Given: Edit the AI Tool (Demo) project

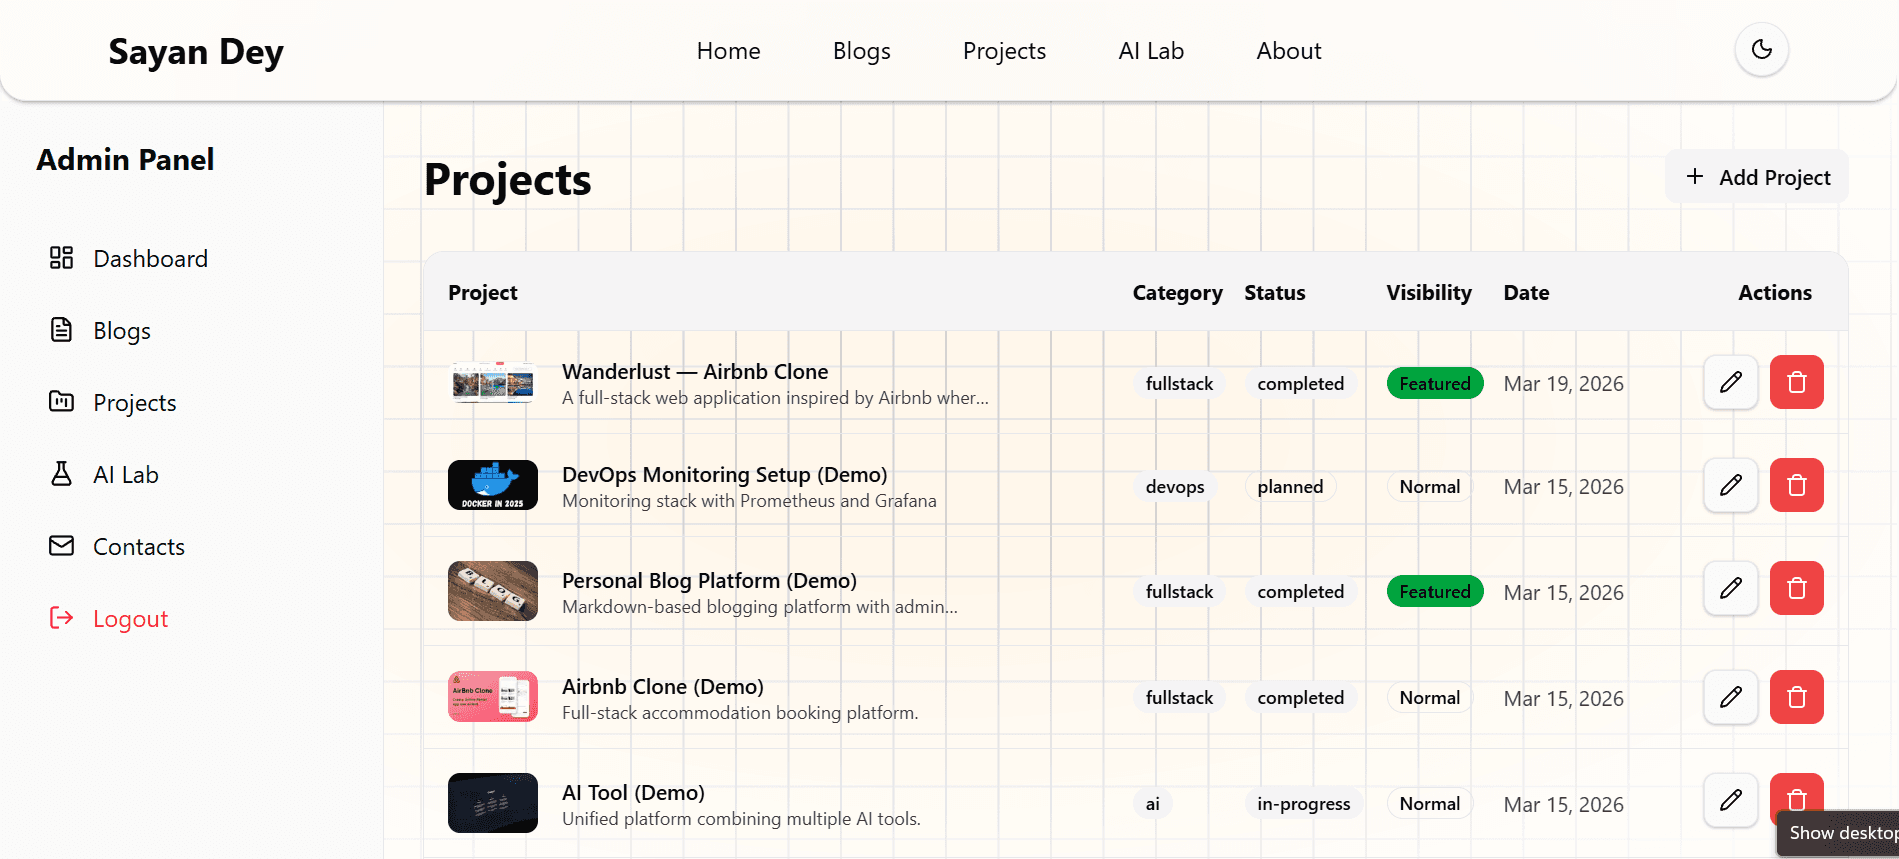Looking at the screenshot, I should tap(1730, 800).
